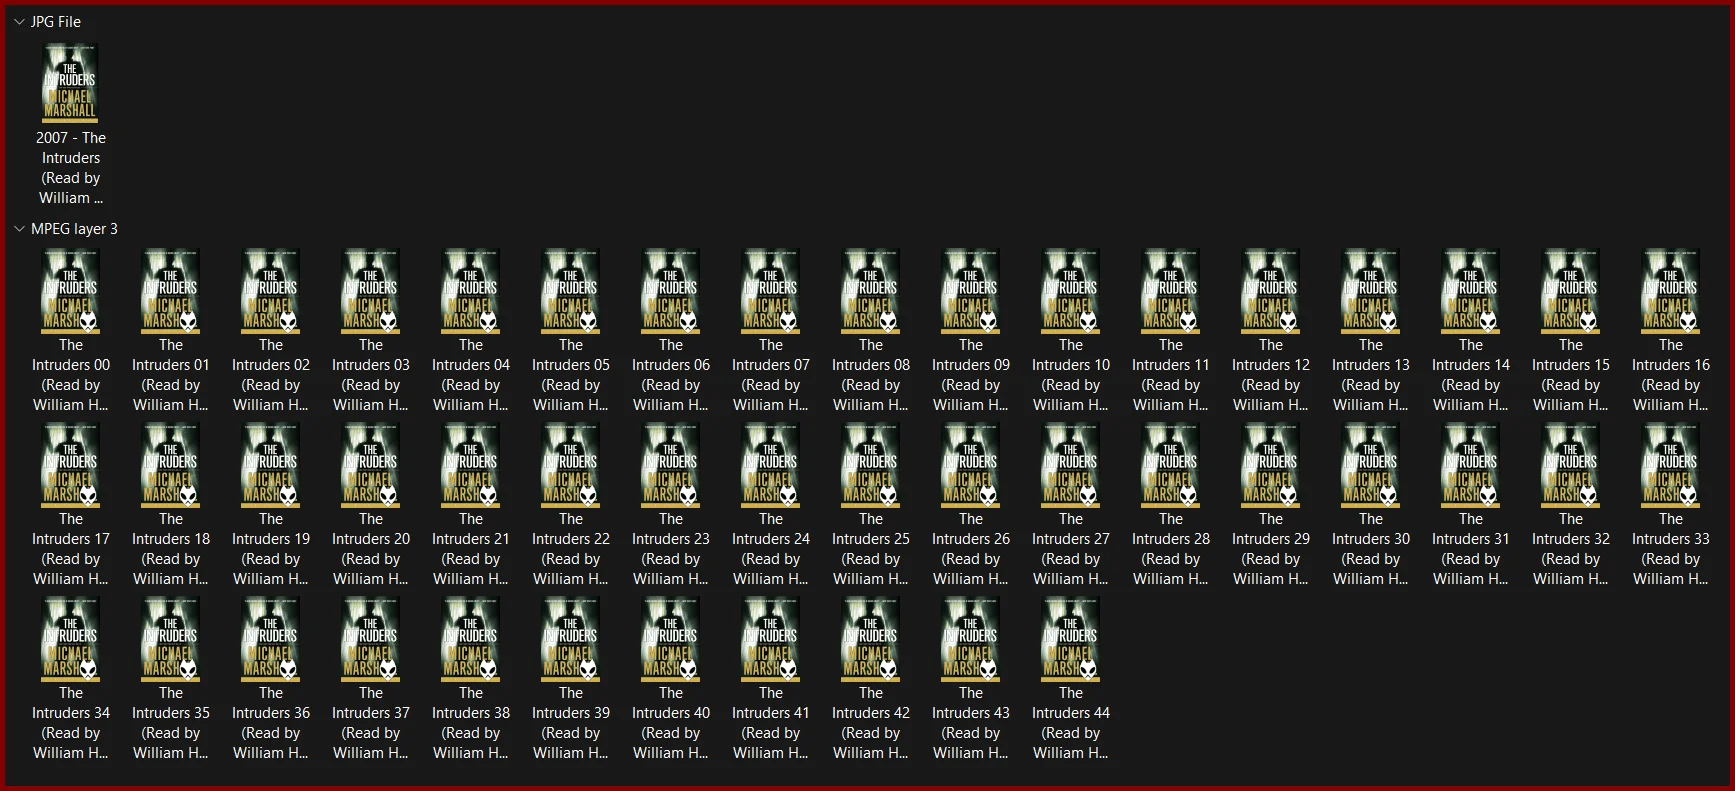The width and height of the screenshot is (1735, 791).
Task: Select The Intruders 27 MP3 file icon
Action: coord(1071,465)
